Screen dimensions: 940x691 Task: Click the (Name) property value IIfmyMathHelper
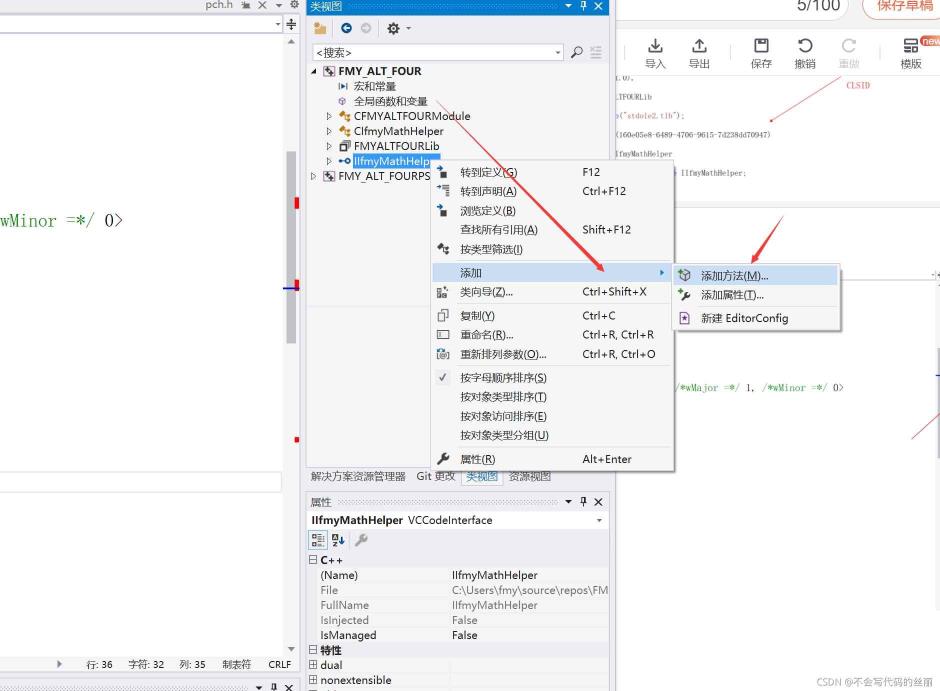[495, 575]
